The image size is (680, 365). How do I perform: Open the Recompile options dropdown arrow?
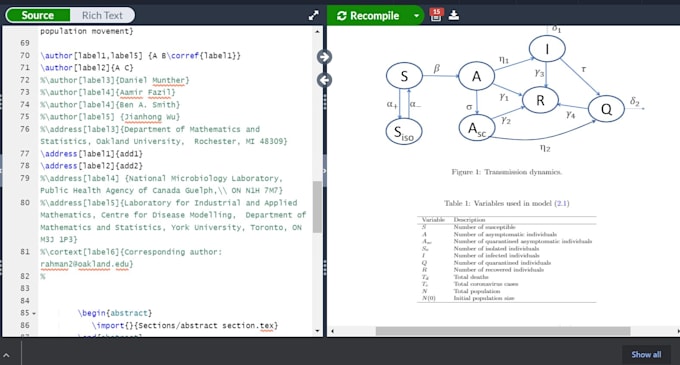pyautogui.click(x=416, y=16)
